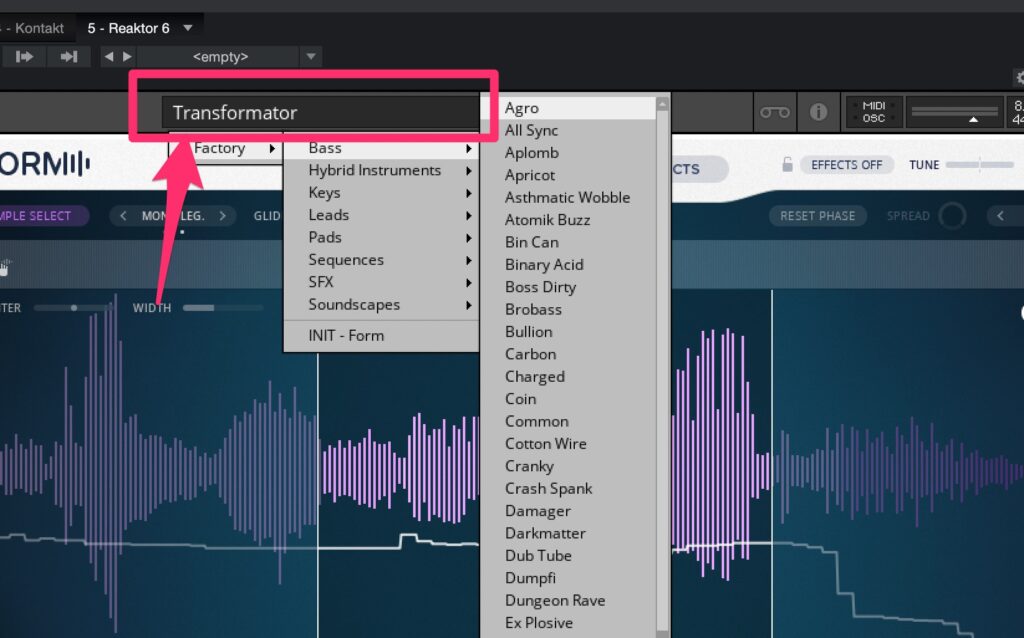Click the step-forward arrow icon beside skip-to-end

point(25,57)
